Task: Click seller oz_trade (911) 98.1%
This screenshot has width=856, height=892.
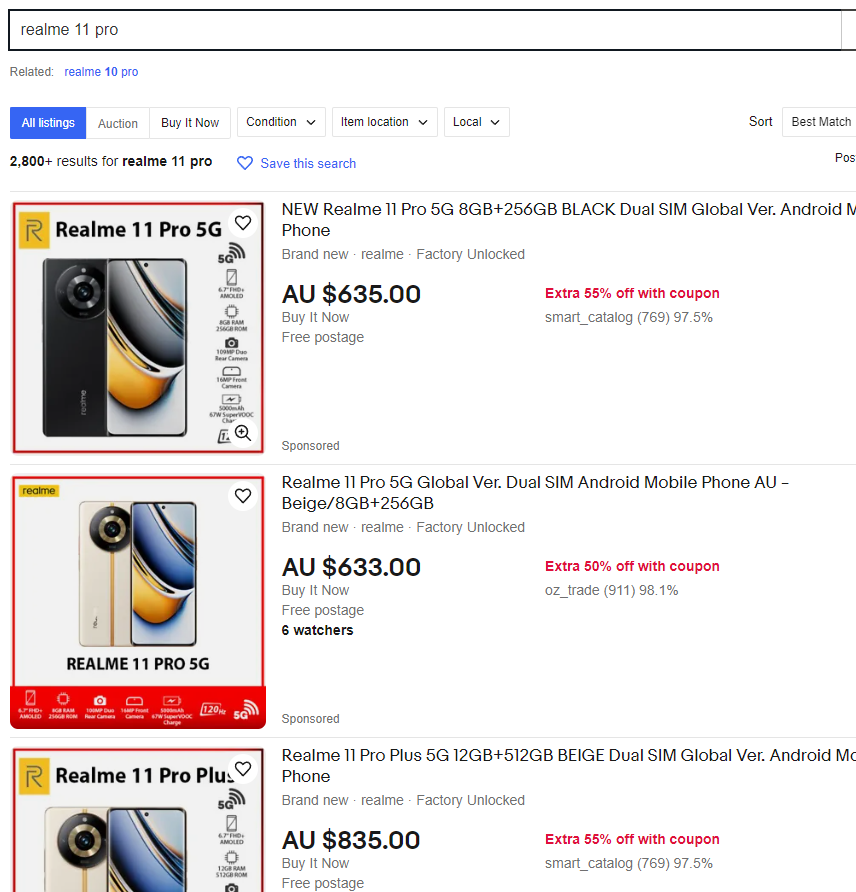Action: tap(611, 590)
